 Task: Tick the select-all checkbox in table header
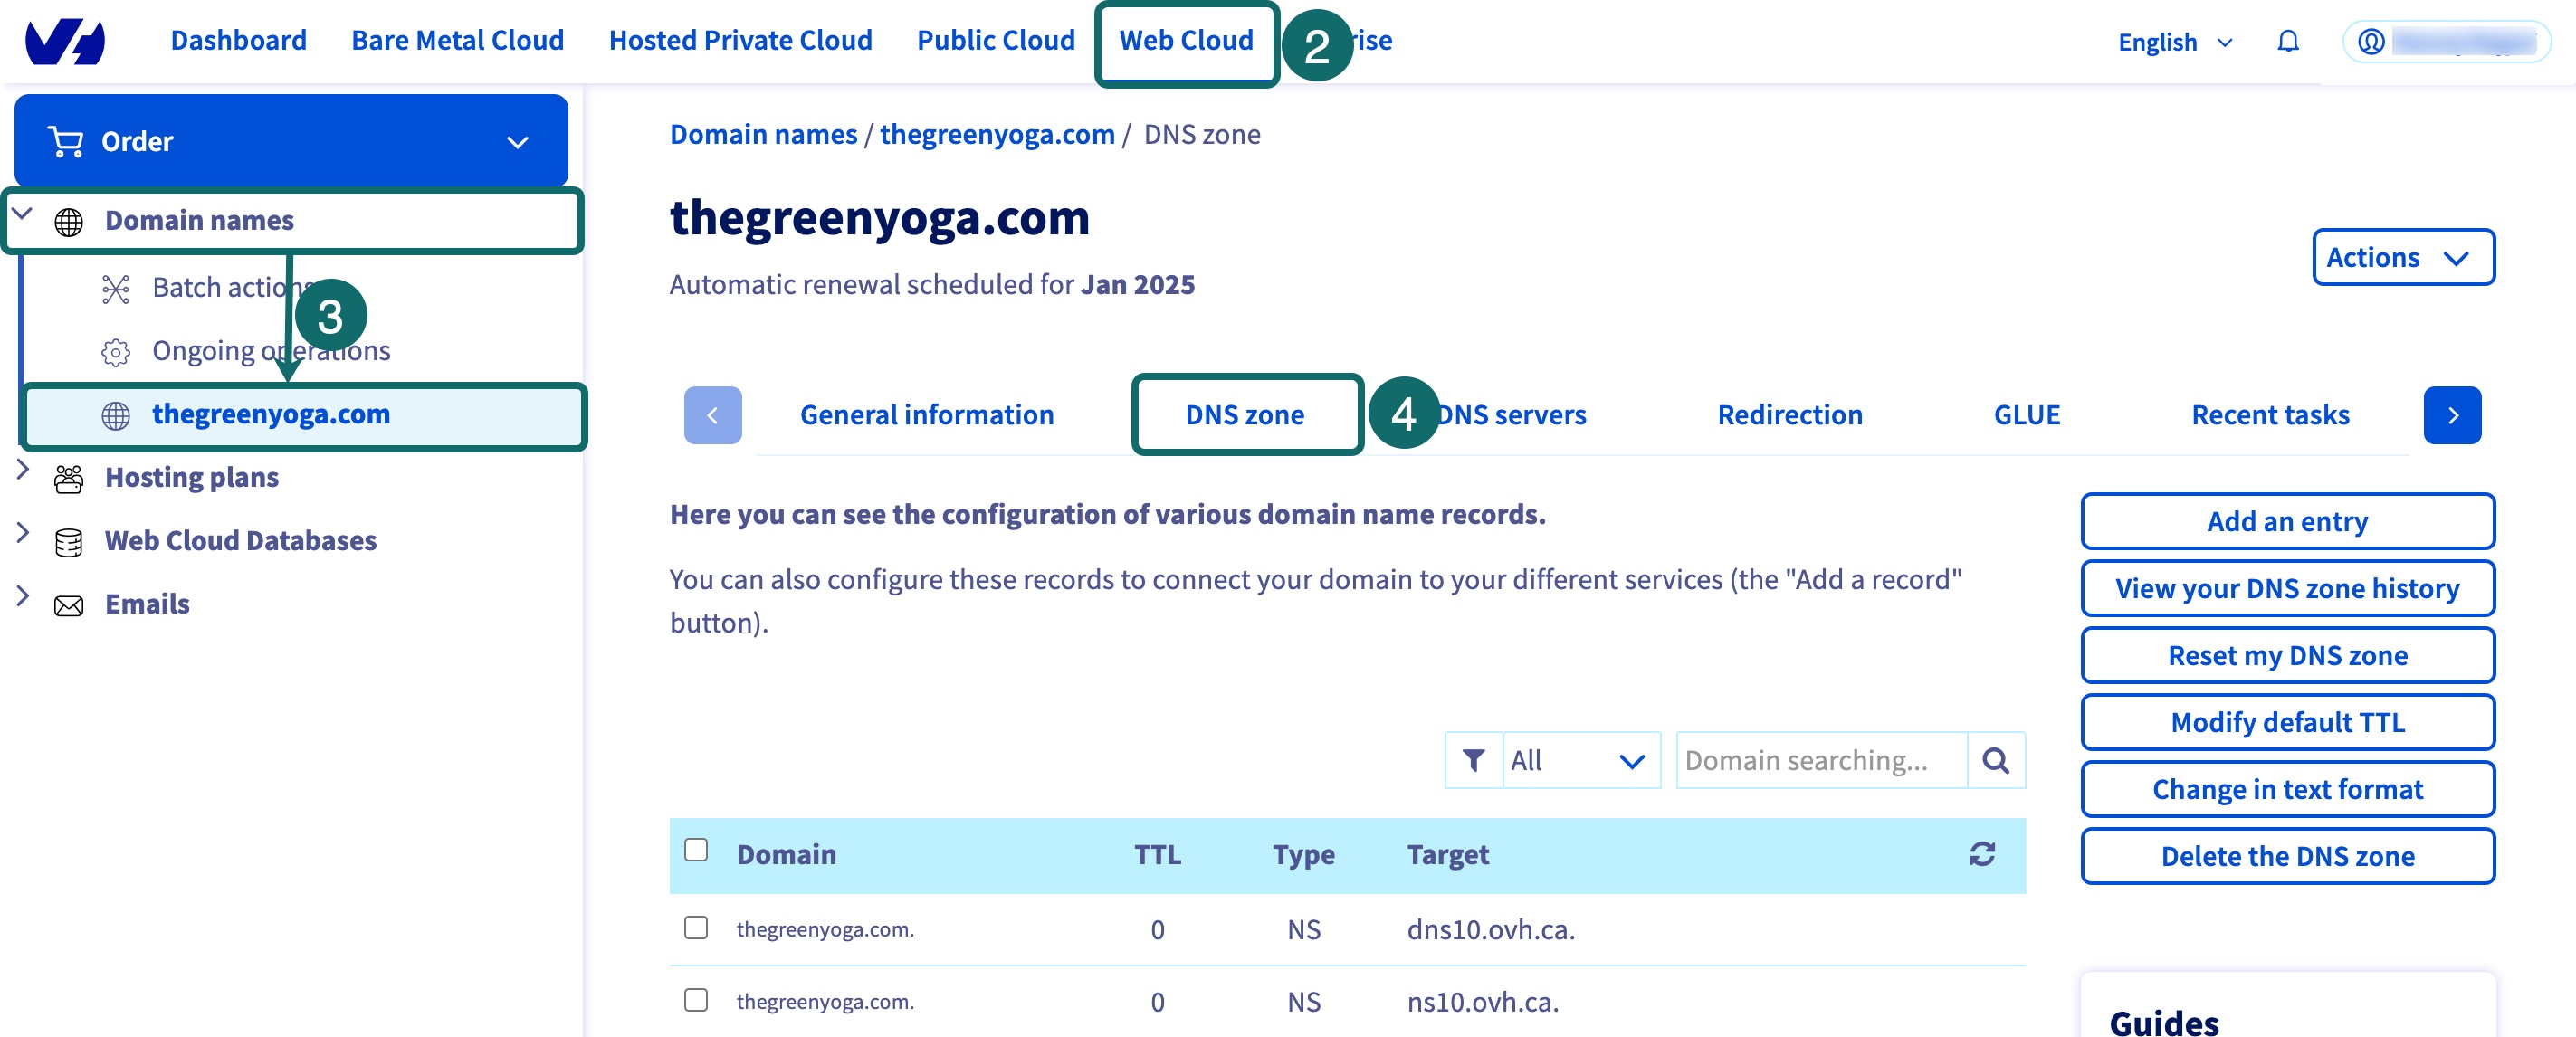click(x=696, y=849)
